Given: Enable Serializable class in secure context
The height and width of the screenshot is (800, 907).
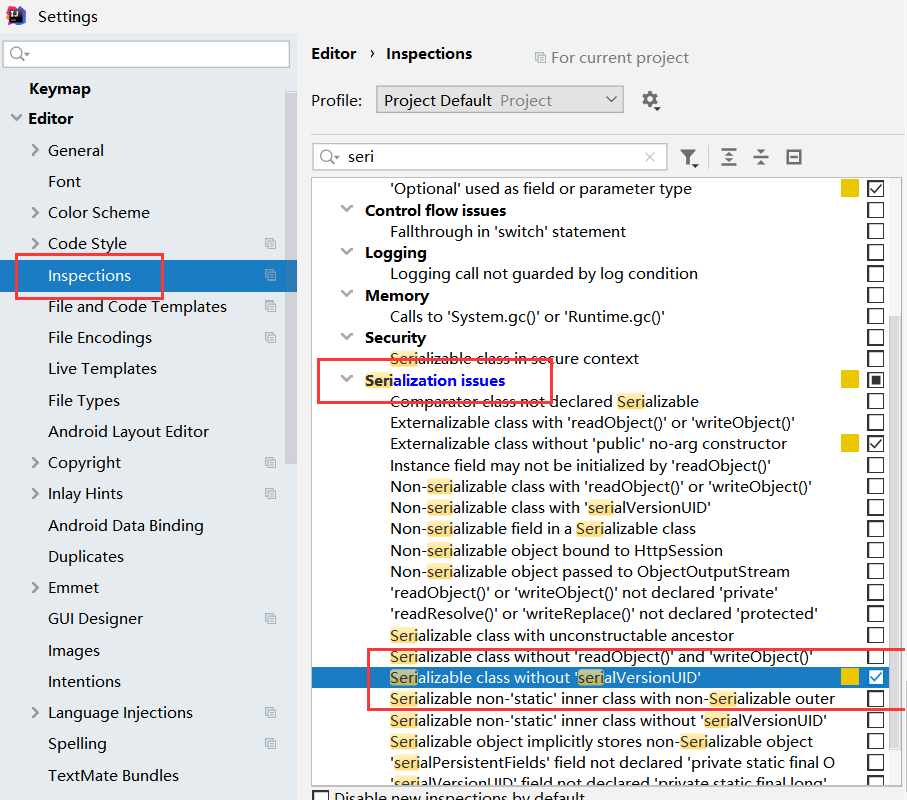Looking at the screenshot, I should (x=875, y=359).
